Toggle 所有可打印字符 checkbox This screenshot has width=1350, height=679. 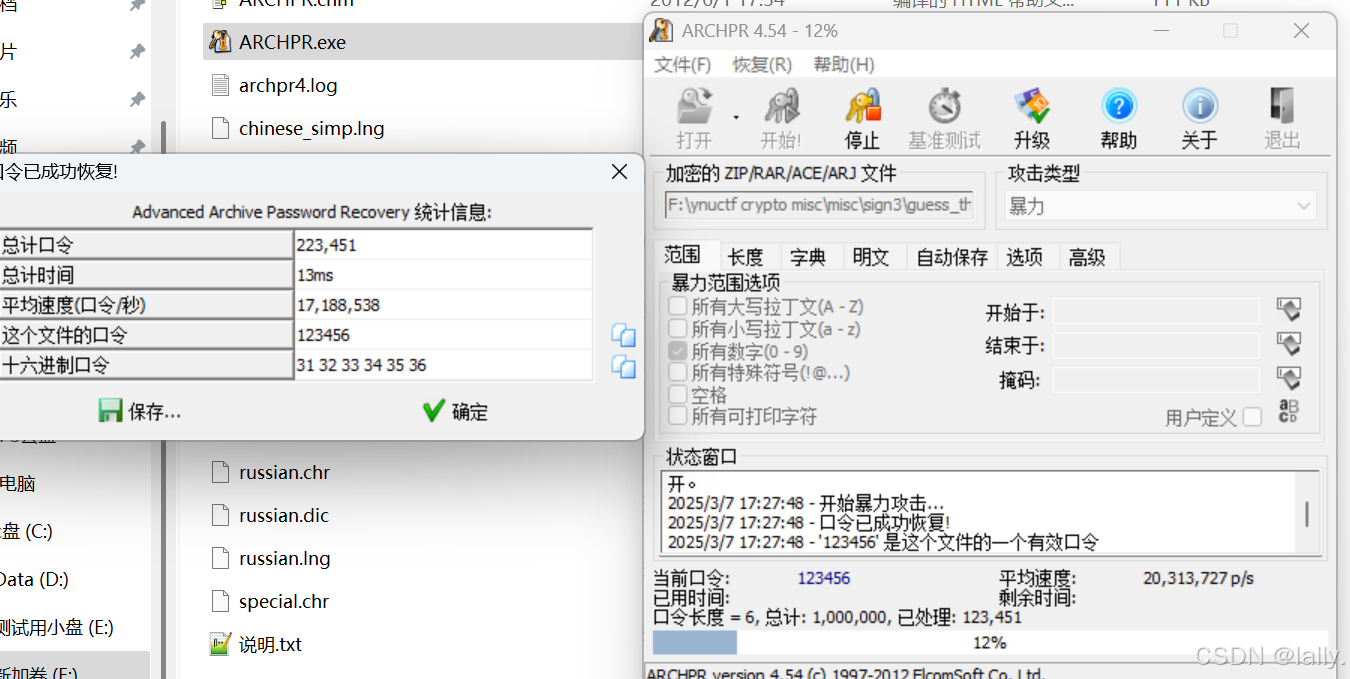tap(678, 416)
